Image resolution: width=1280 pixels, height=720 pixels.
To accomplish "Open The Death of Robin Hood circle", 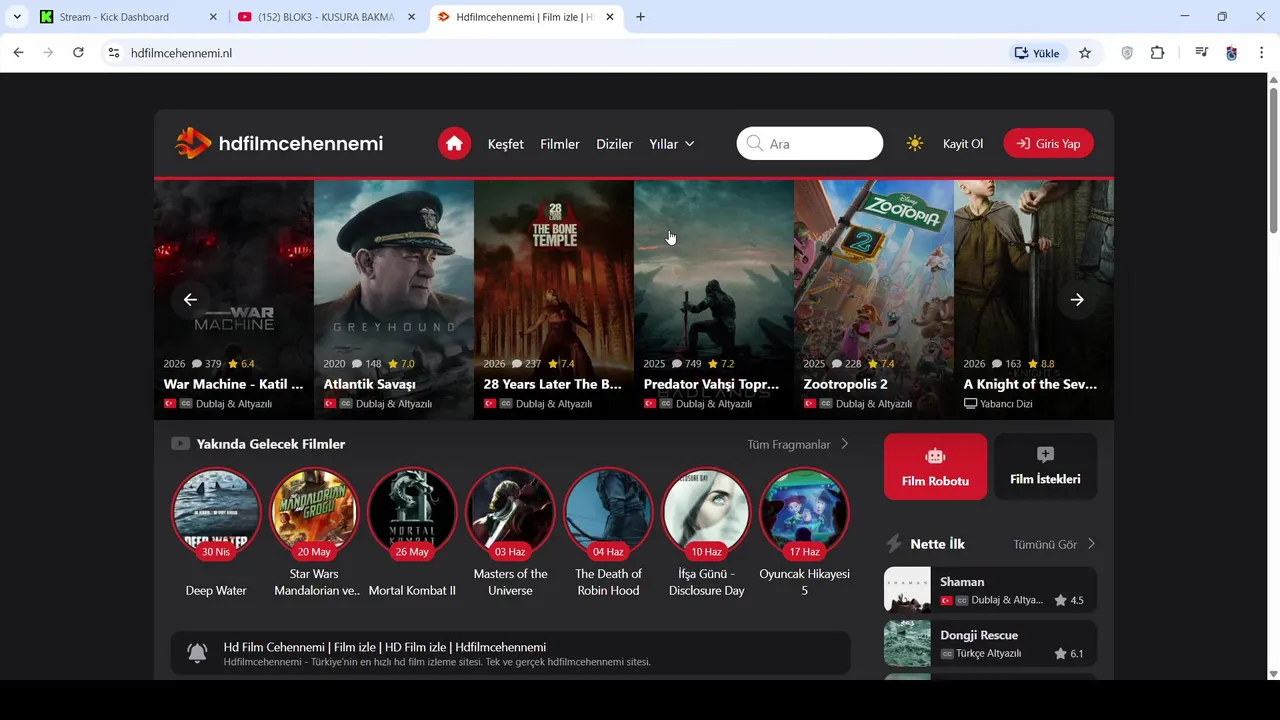I will click(608, 512).
